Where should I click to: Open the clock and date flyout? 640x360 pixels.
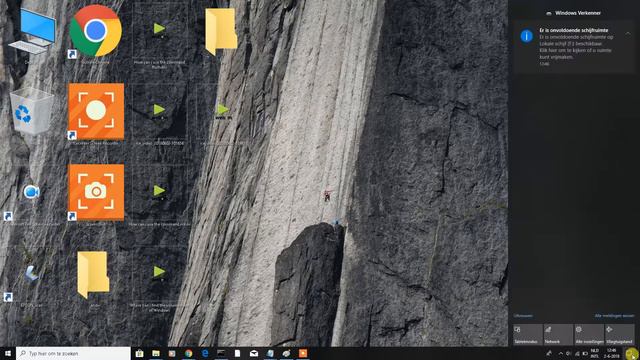(x=611, y=353)
